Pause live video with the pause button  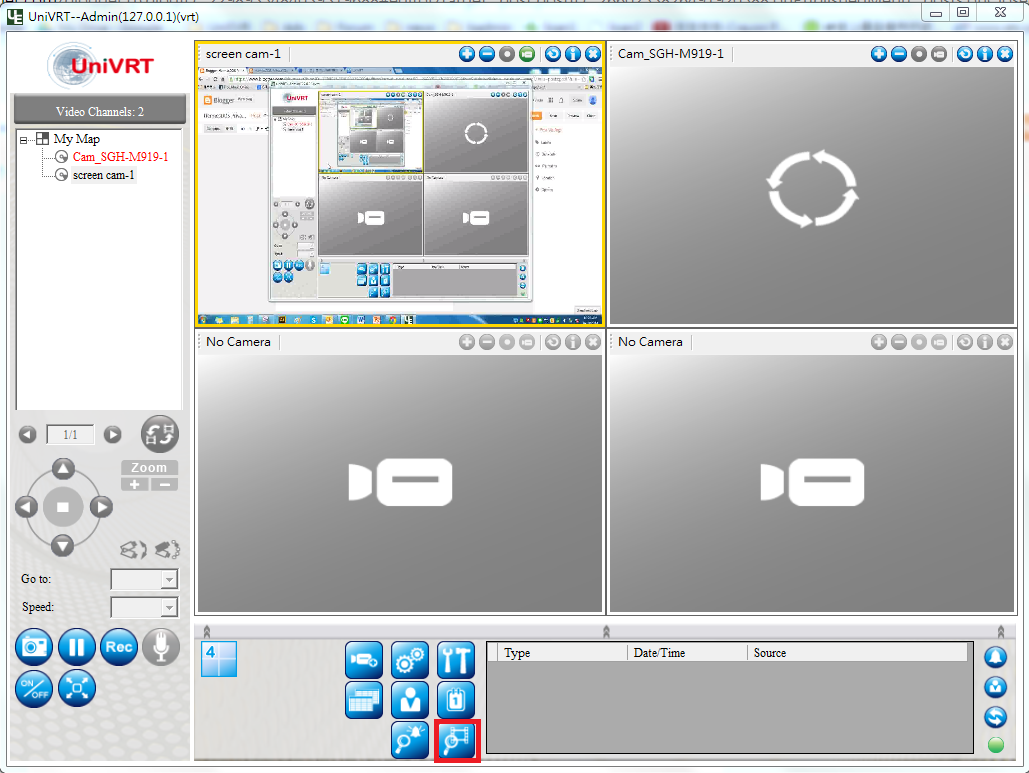(x=77, y=647)
